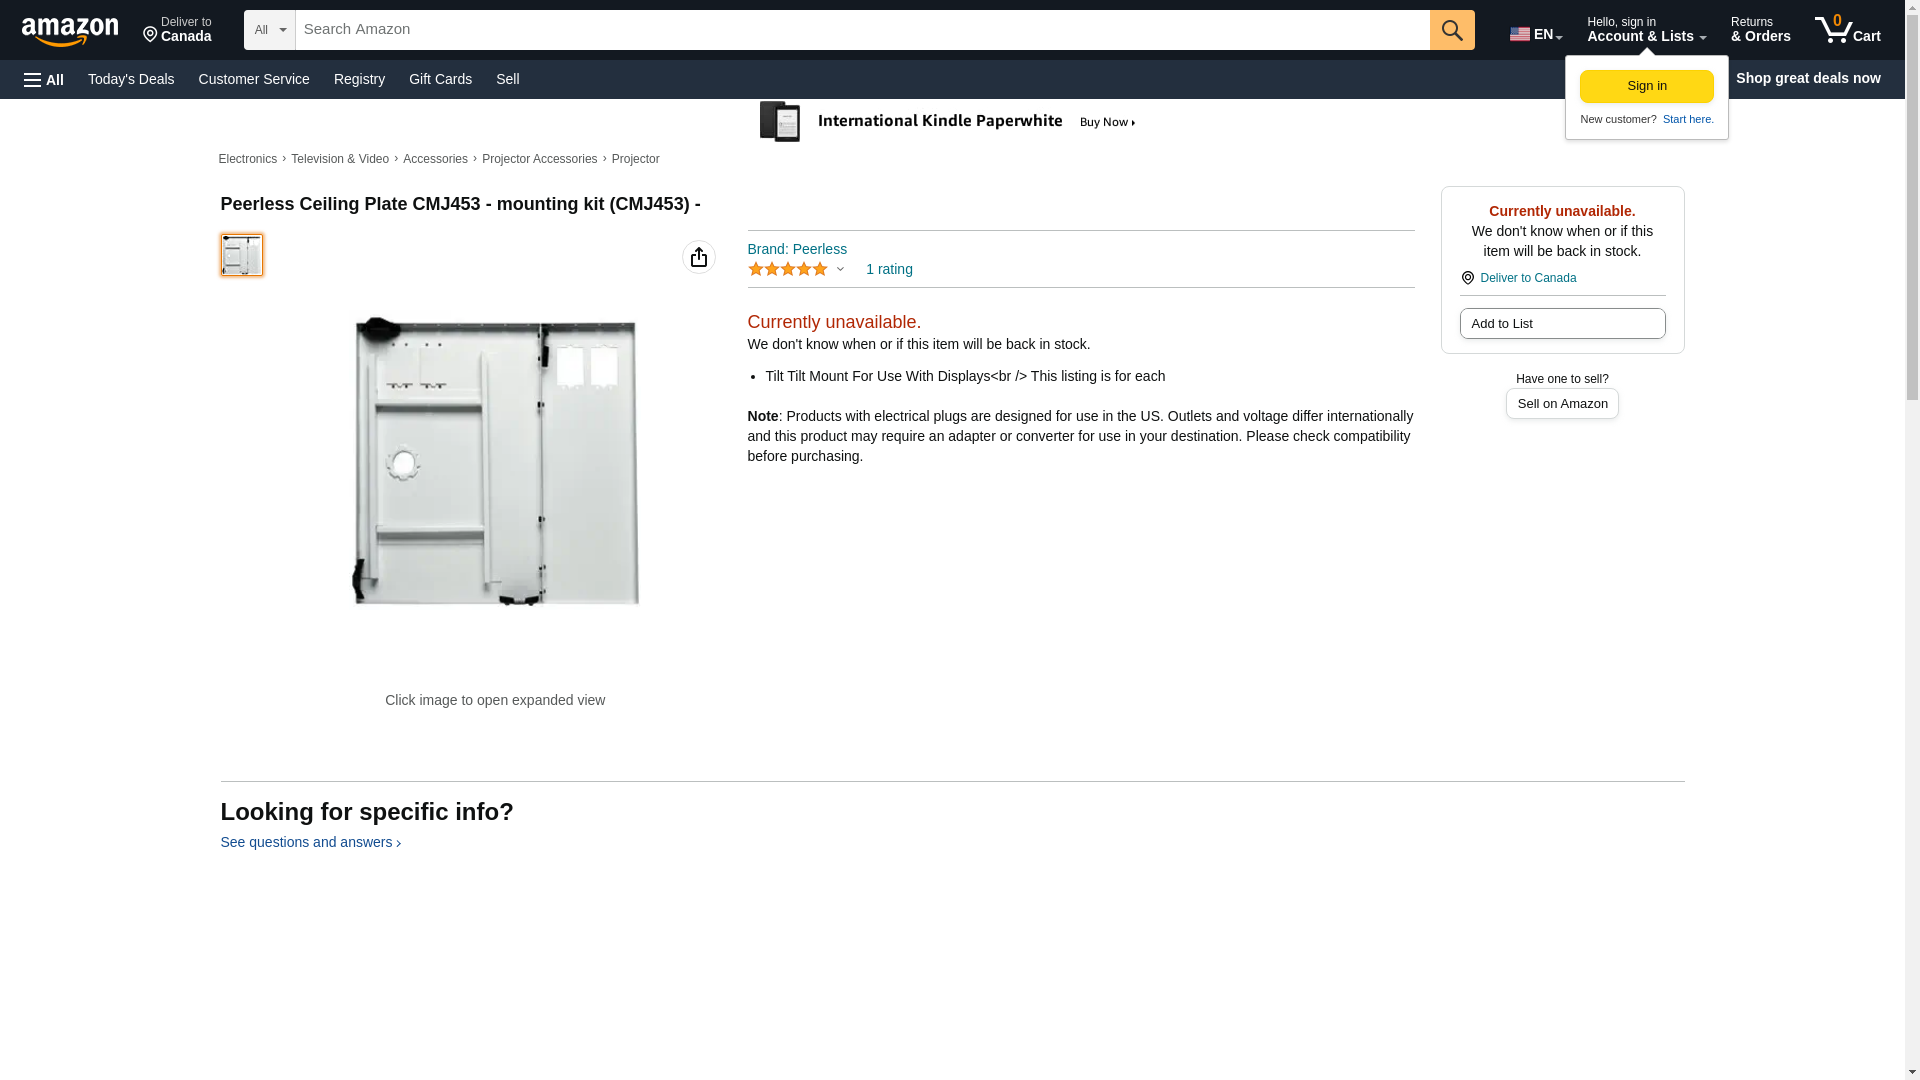Viewport: 1920px width, 1080px height.
Task: Click the yellow Sign in button
Action: pyautogui.click(x=1646, y=86)
